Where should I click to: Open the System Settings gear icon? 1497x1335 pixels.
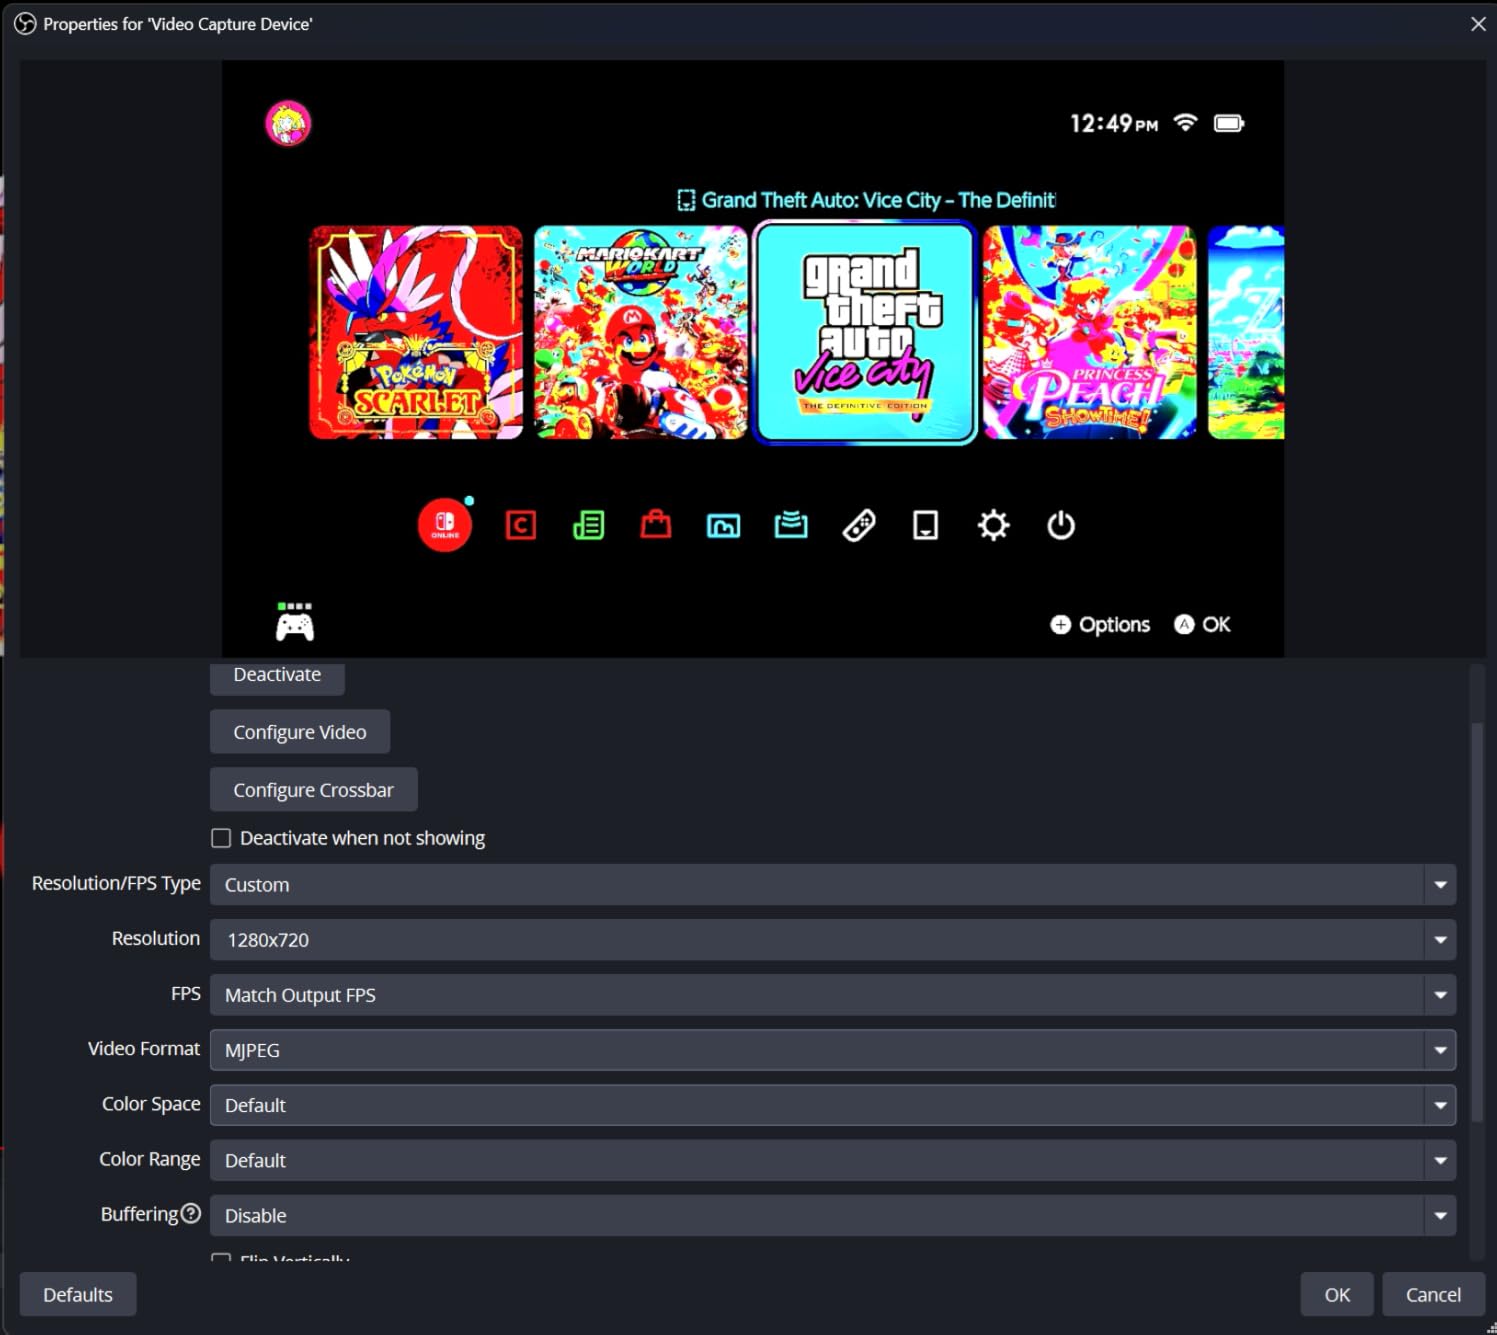coord(993,525)
